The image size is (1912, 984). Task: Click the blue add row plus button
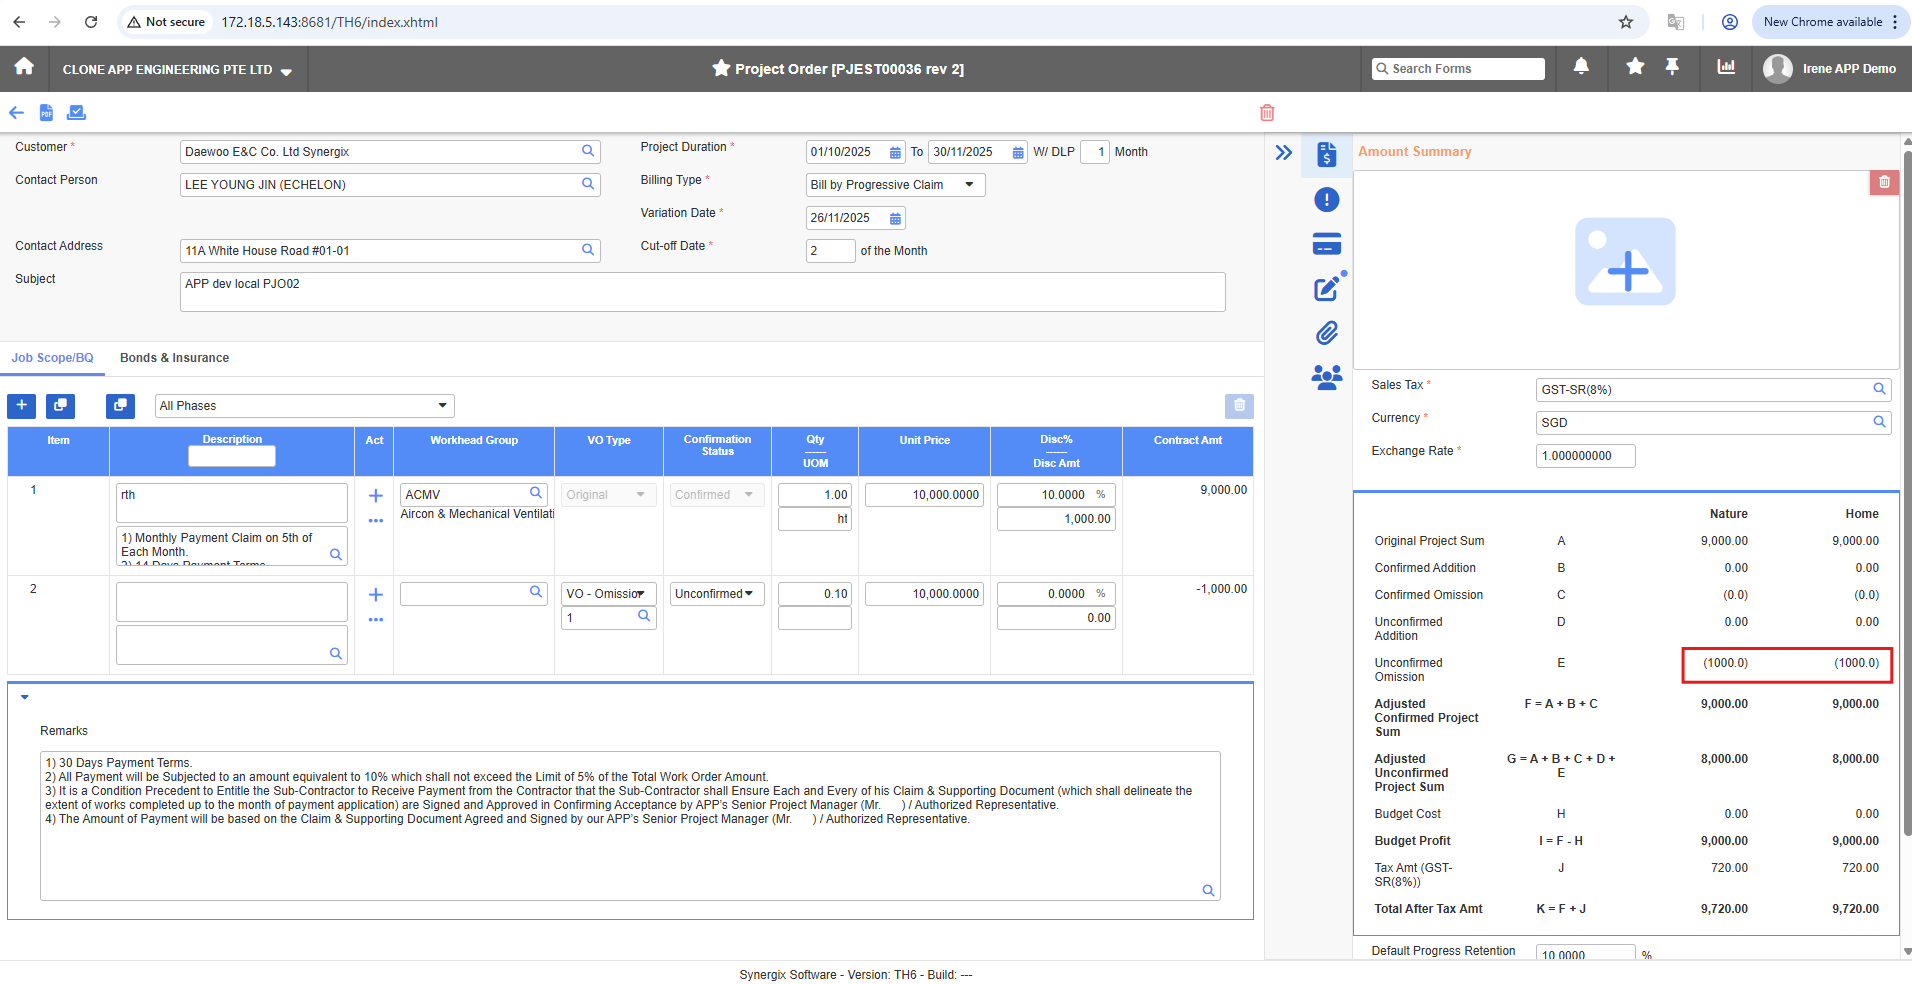pos(21,405)
